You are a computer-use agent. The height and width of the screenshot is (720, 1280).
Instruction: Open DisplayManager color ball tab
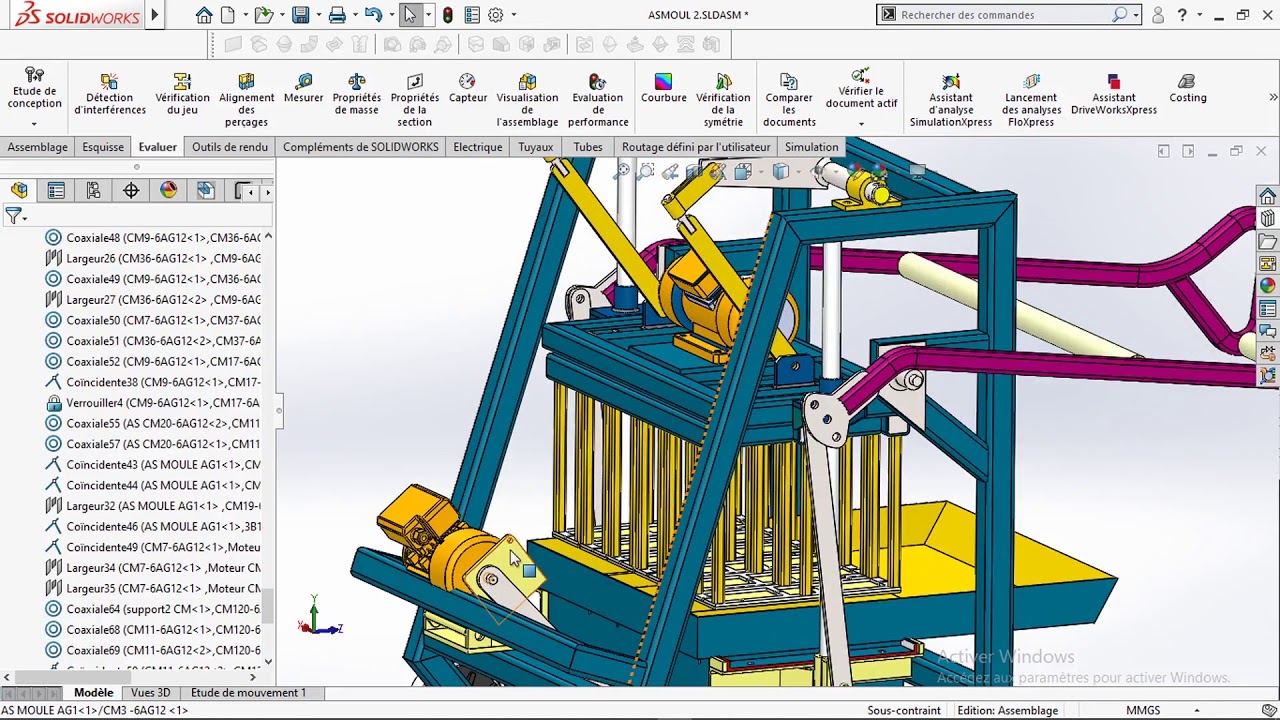[168, 190]
